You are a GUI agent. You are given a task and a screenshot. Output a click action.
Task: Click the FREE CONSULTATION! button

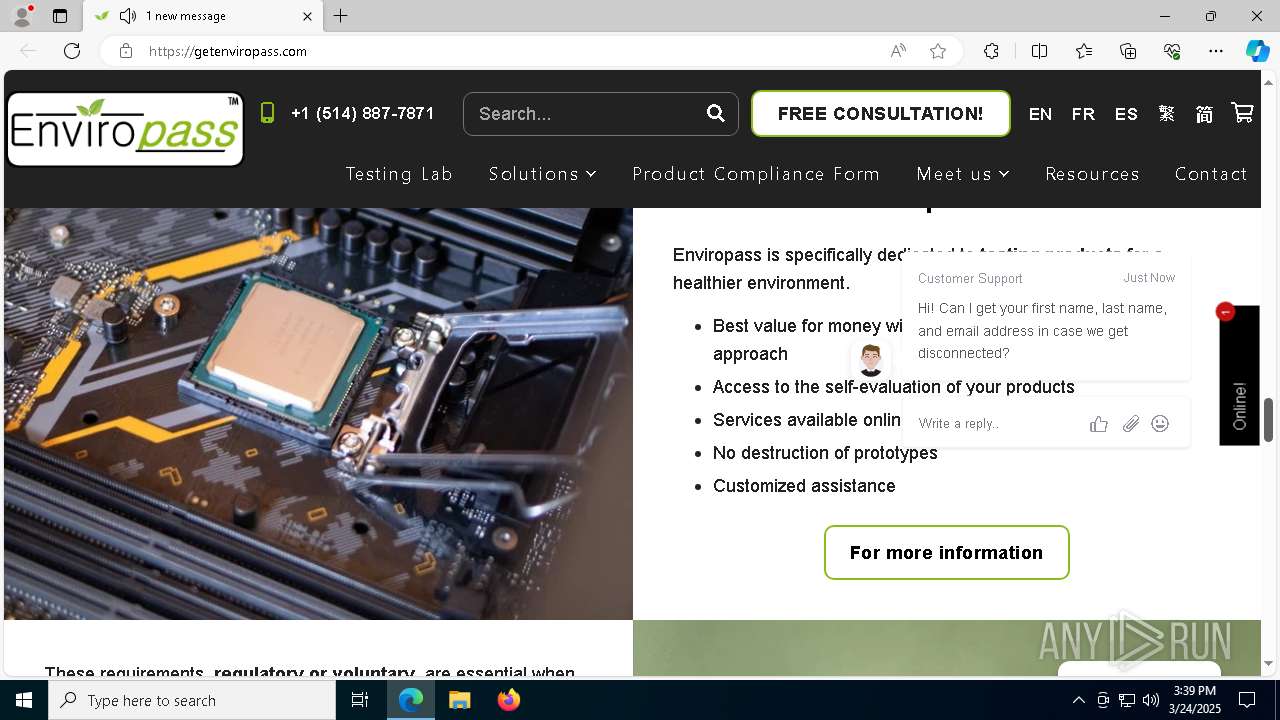point(880,114)
